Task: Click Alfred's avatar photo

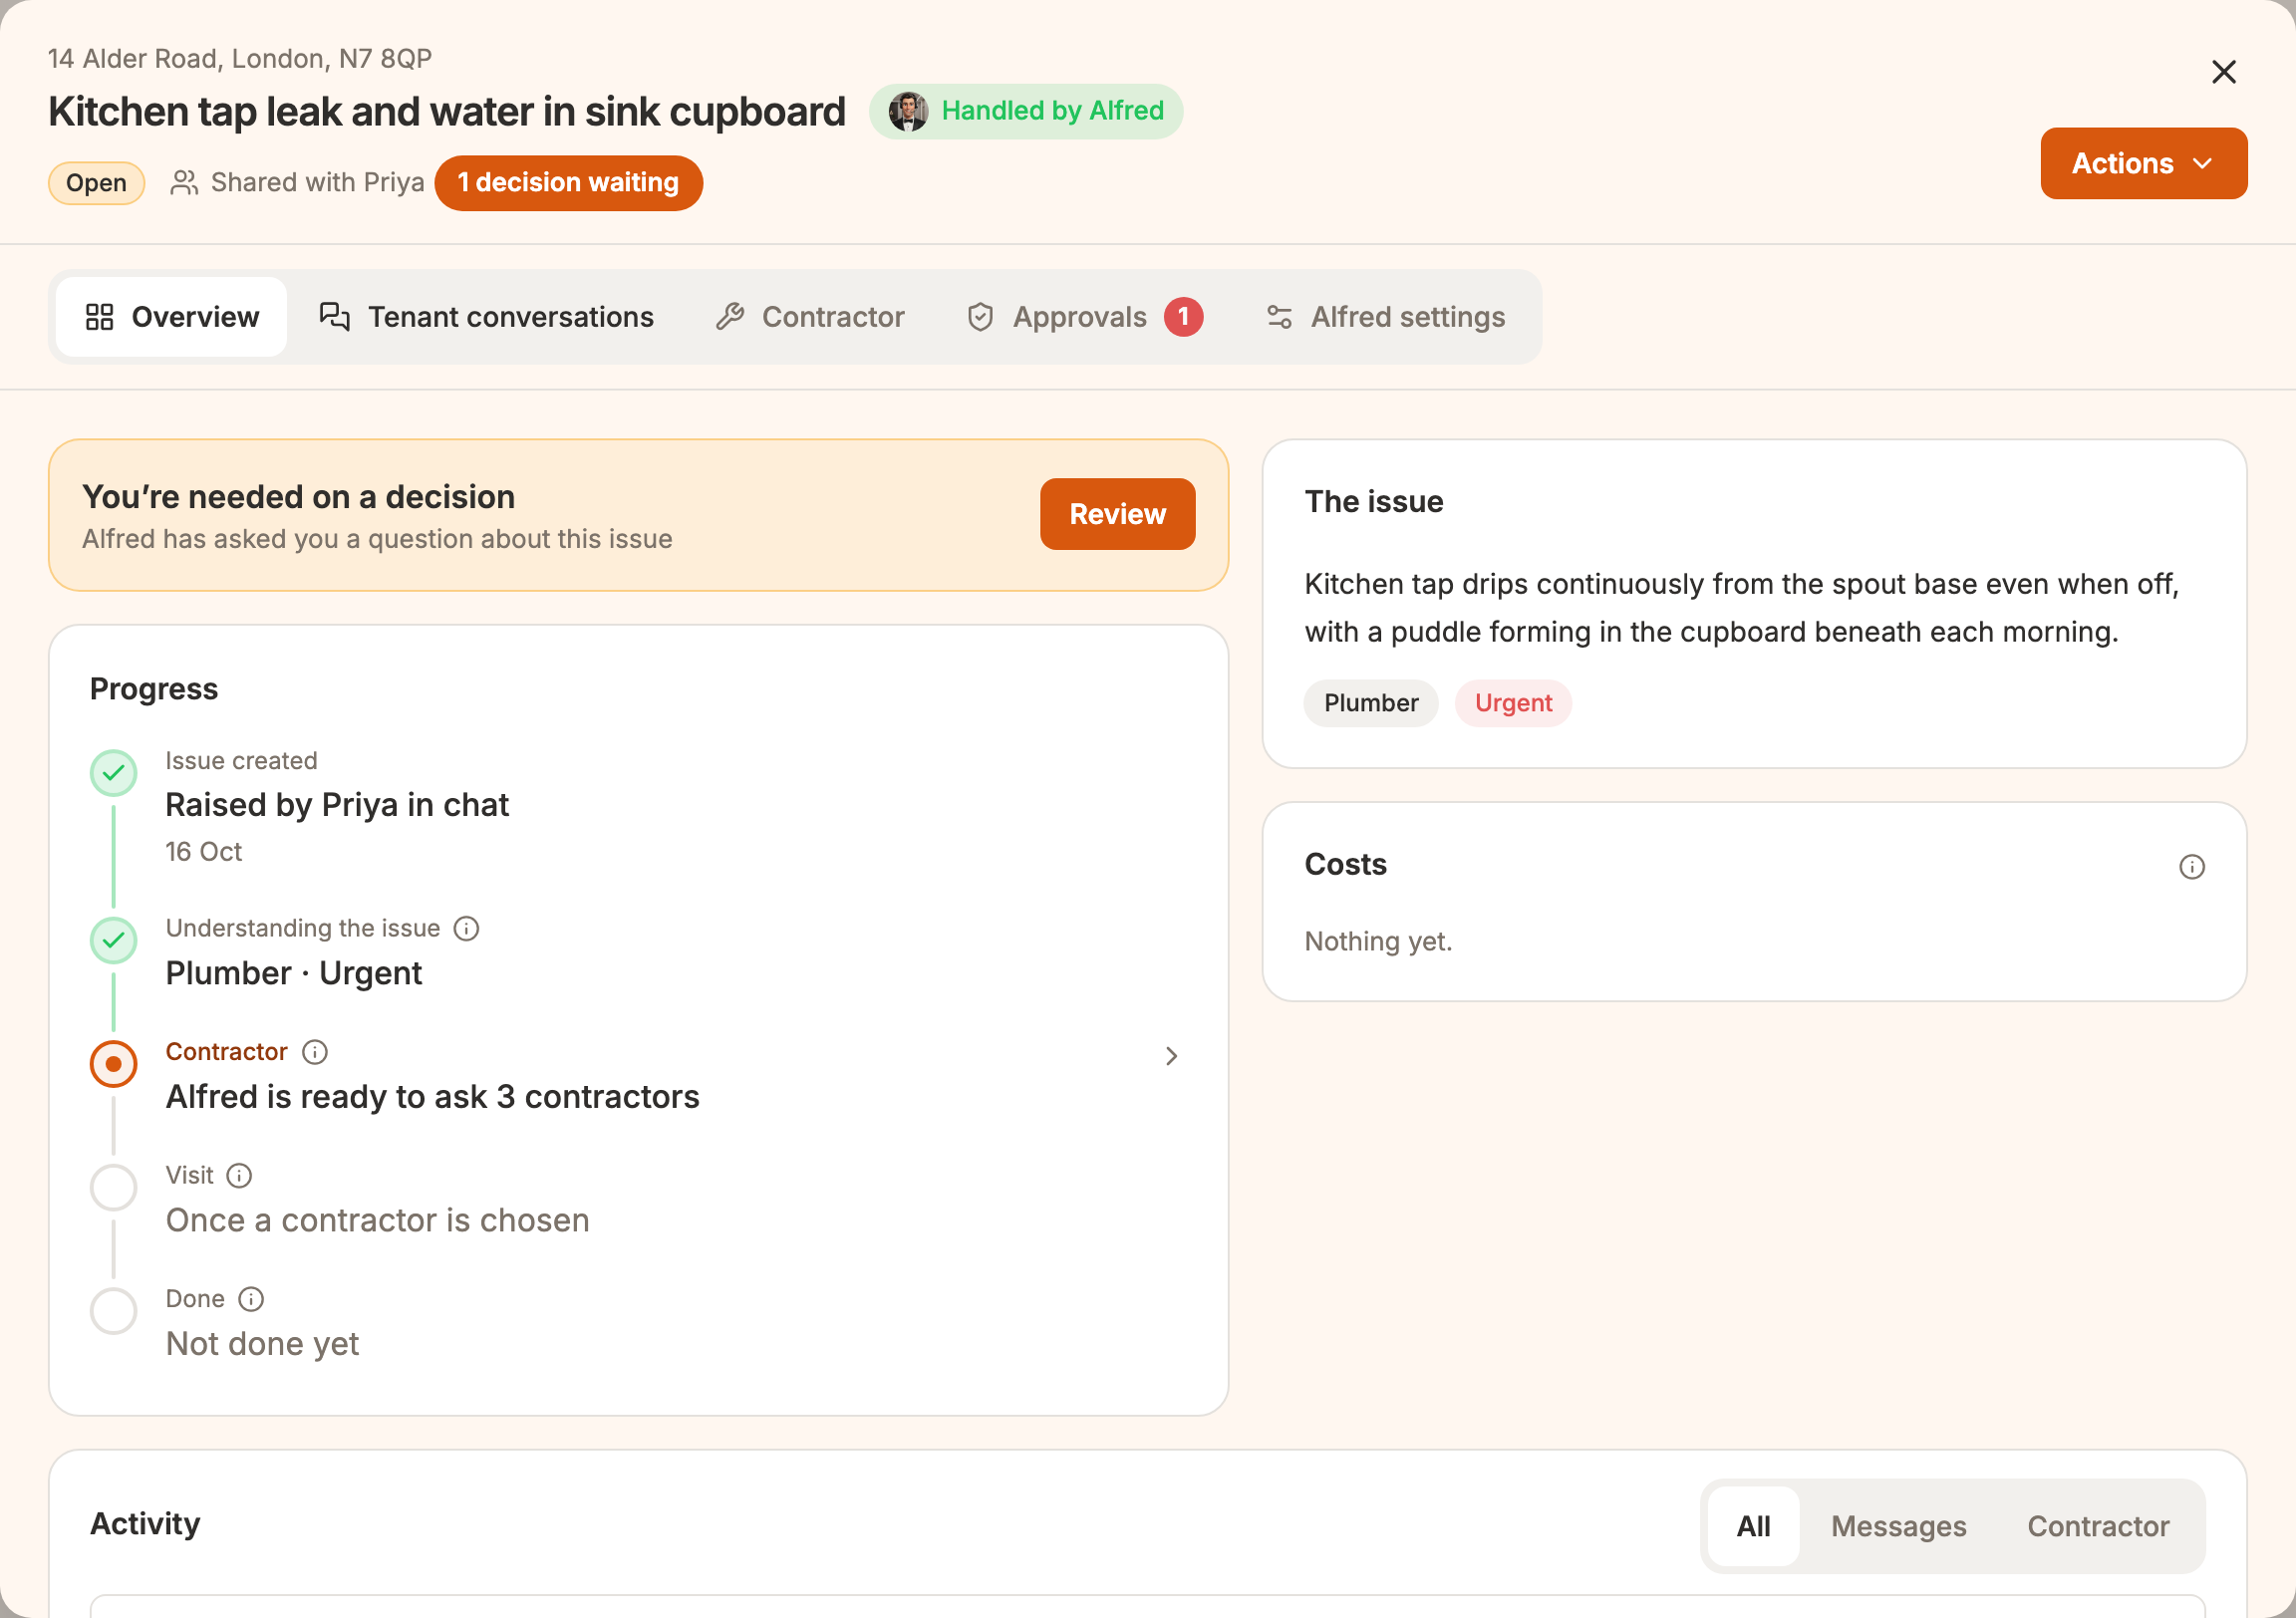Action: pos(908,111)
